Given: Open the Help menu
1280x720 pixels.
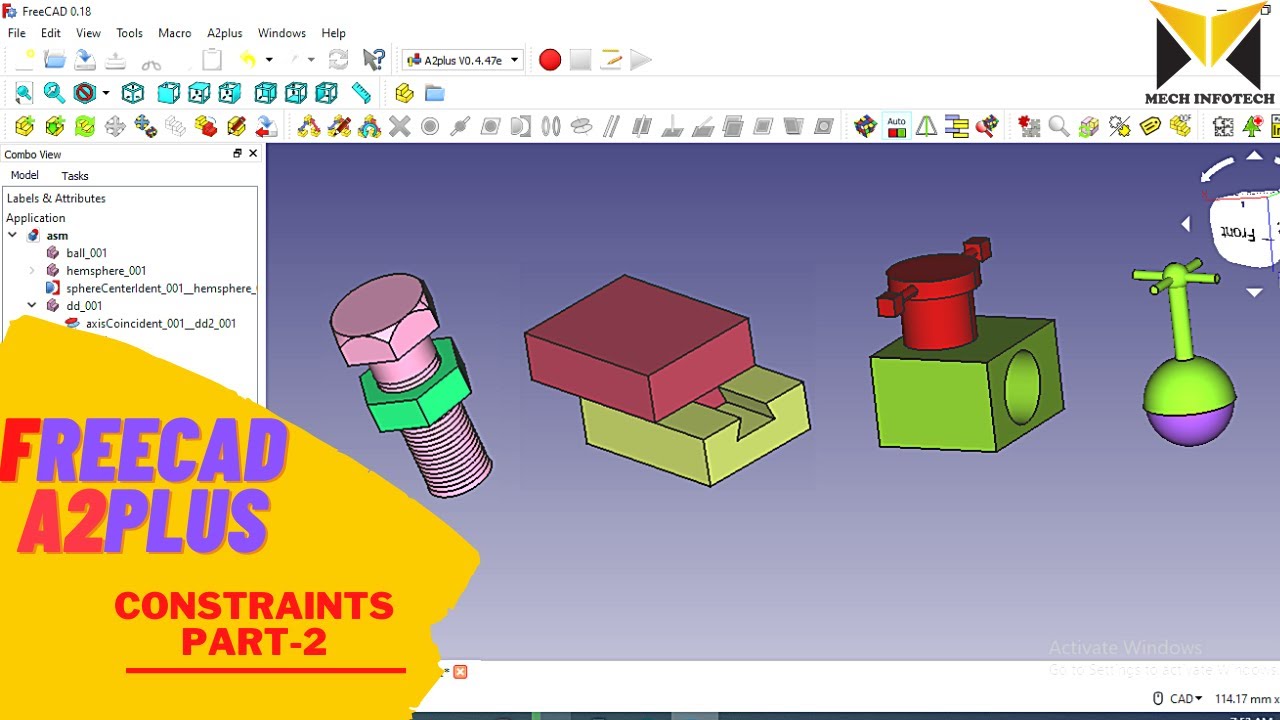Looking at the screenshot, I should [x=333, y=33].
